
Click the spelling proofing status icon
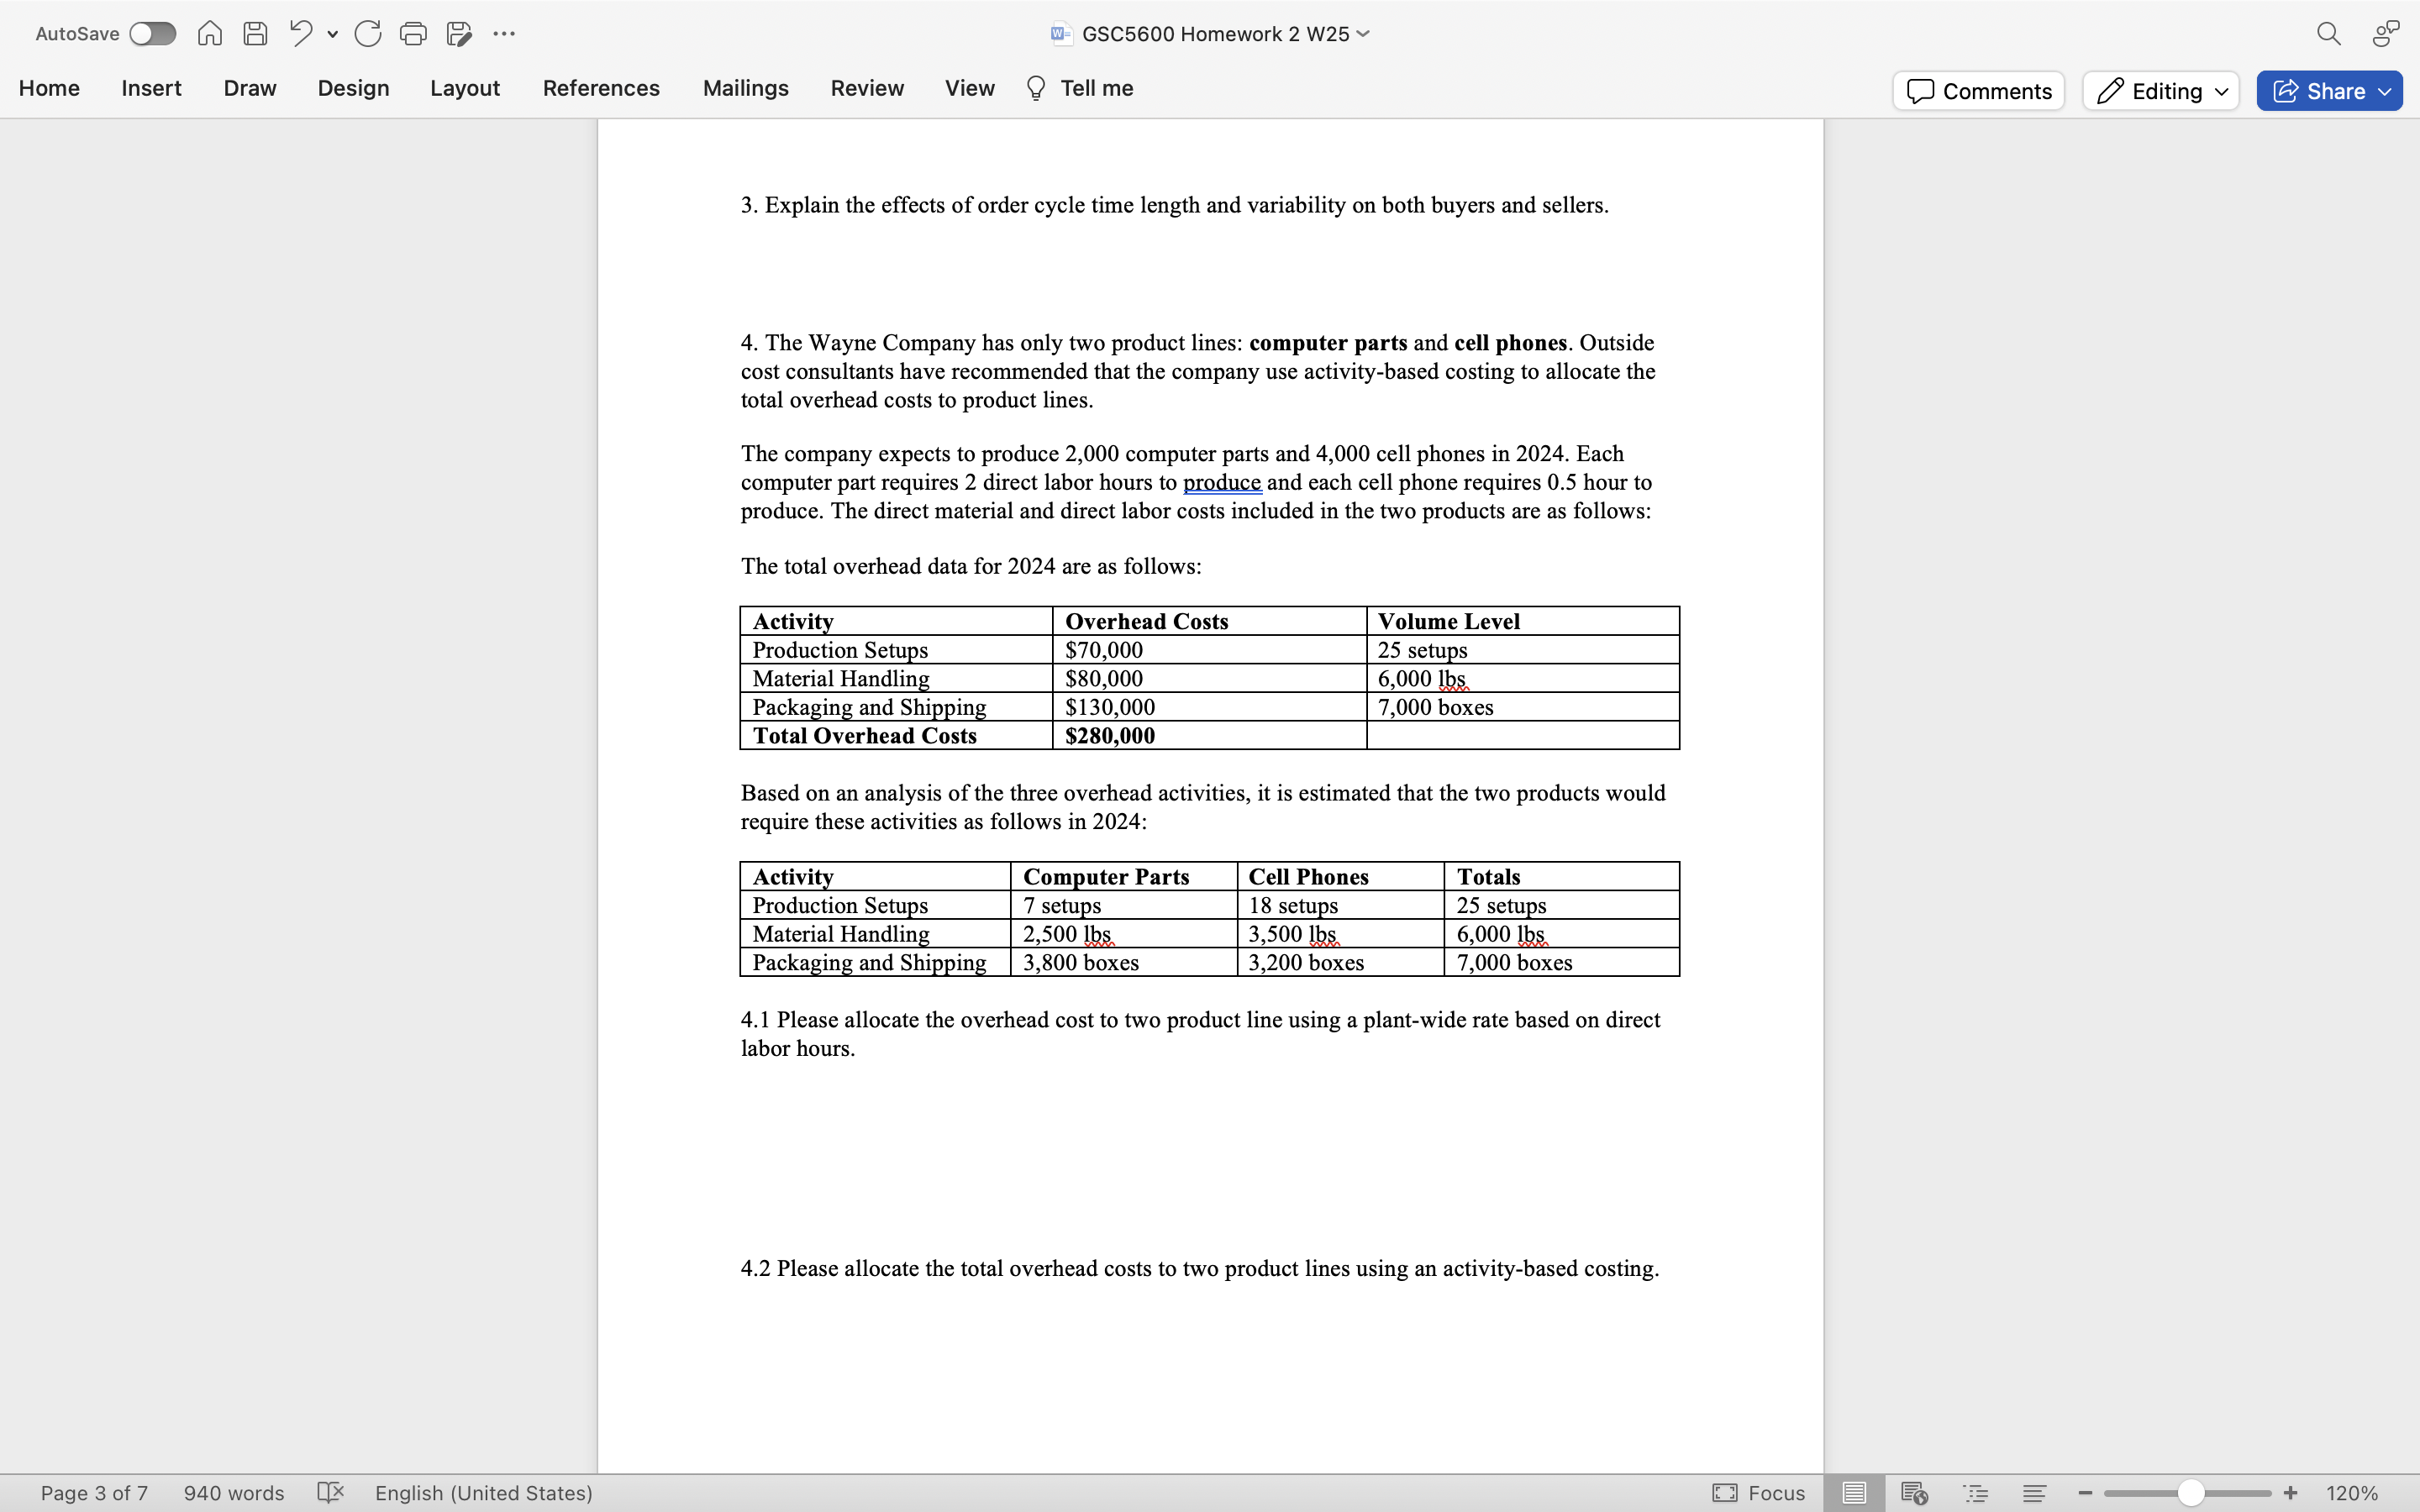[x=330, y=1492]
